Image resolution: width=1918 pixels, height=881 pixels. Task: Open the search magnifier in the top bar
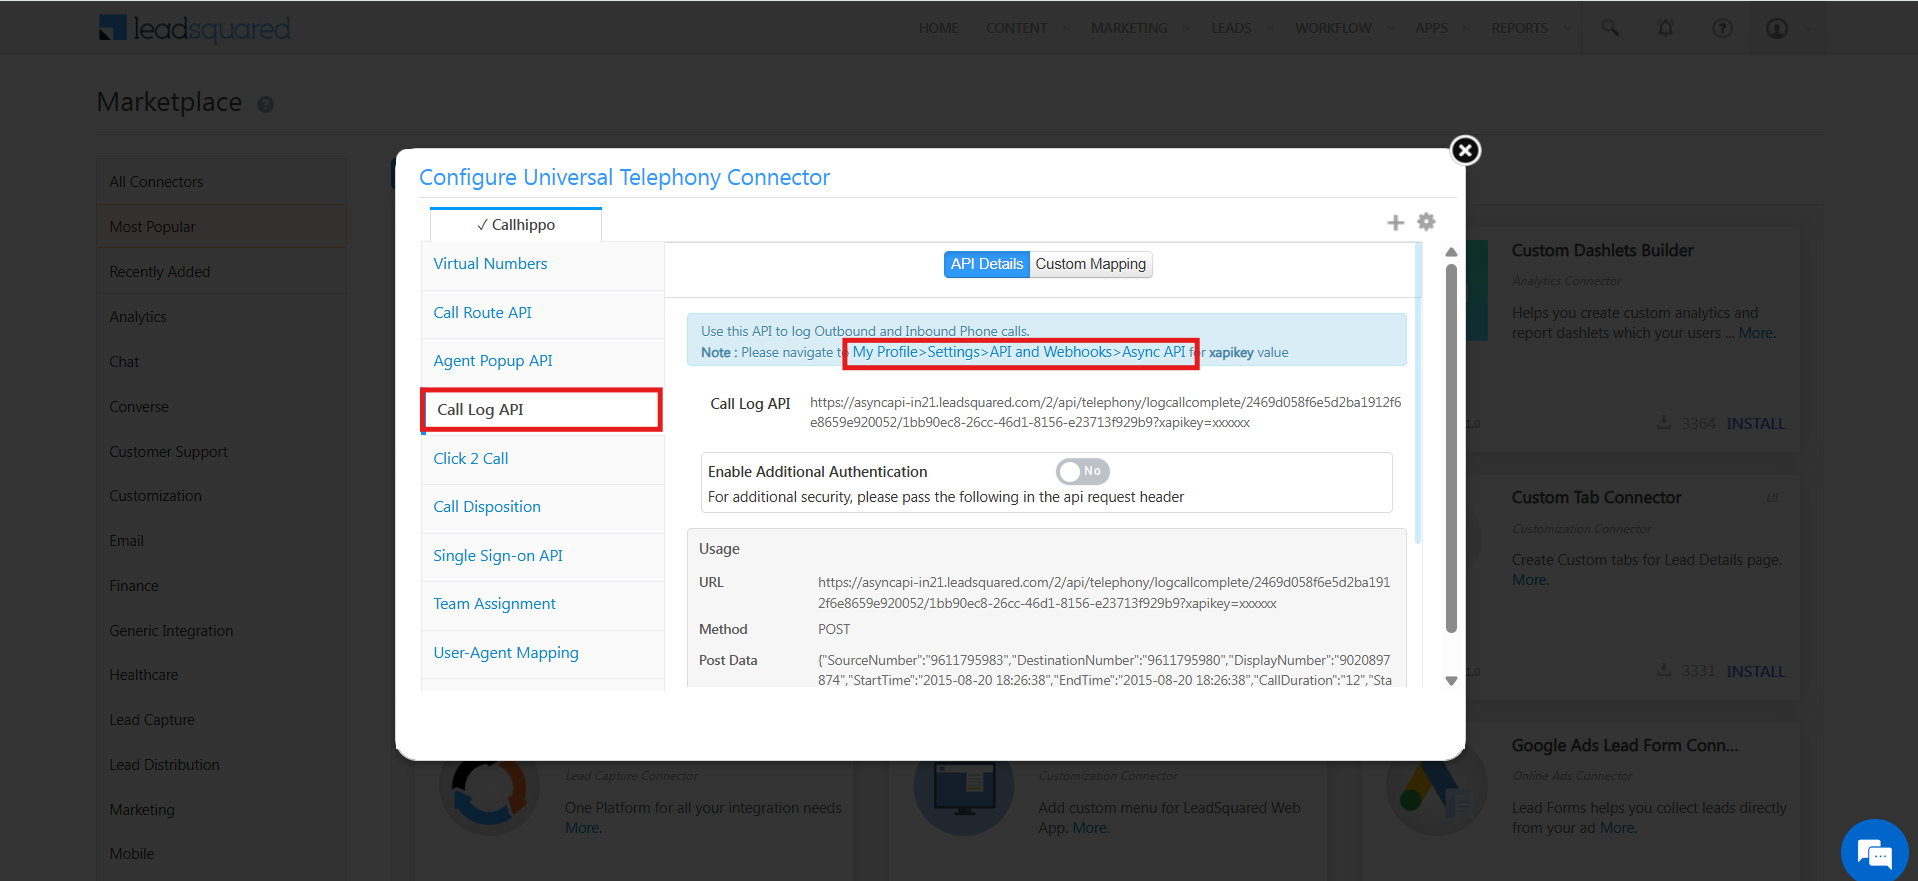[1610, 28]
